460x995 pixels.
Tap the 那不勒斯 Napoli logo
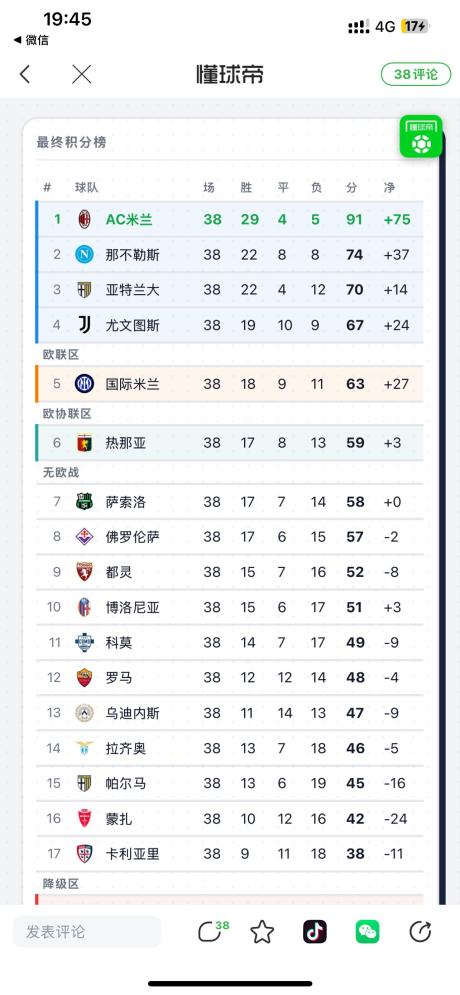click(x=84, y=254)
